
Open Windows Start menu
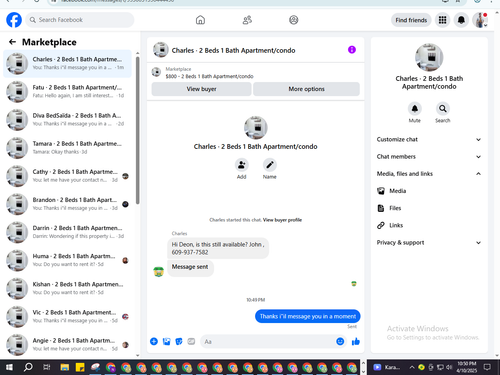9,367
